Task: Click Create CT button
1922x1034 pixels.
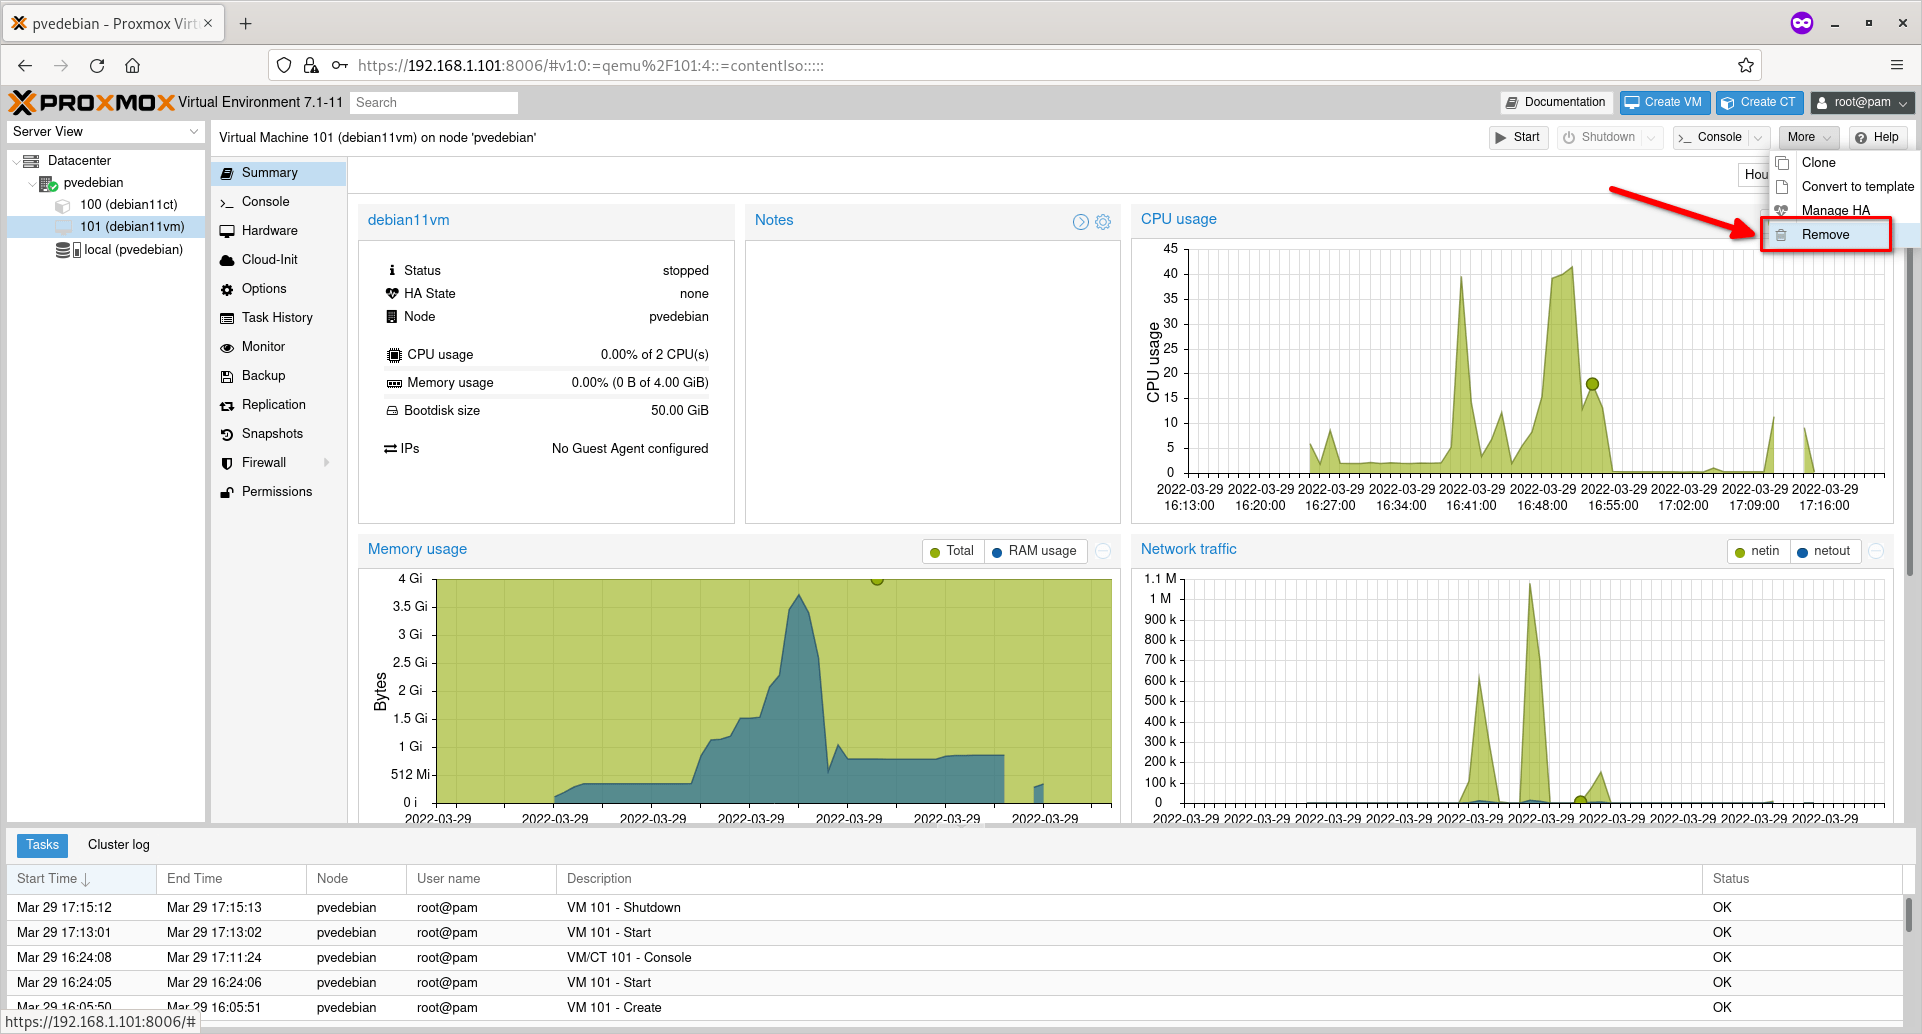Action: pyautogui.click(x=1759, y=103)
